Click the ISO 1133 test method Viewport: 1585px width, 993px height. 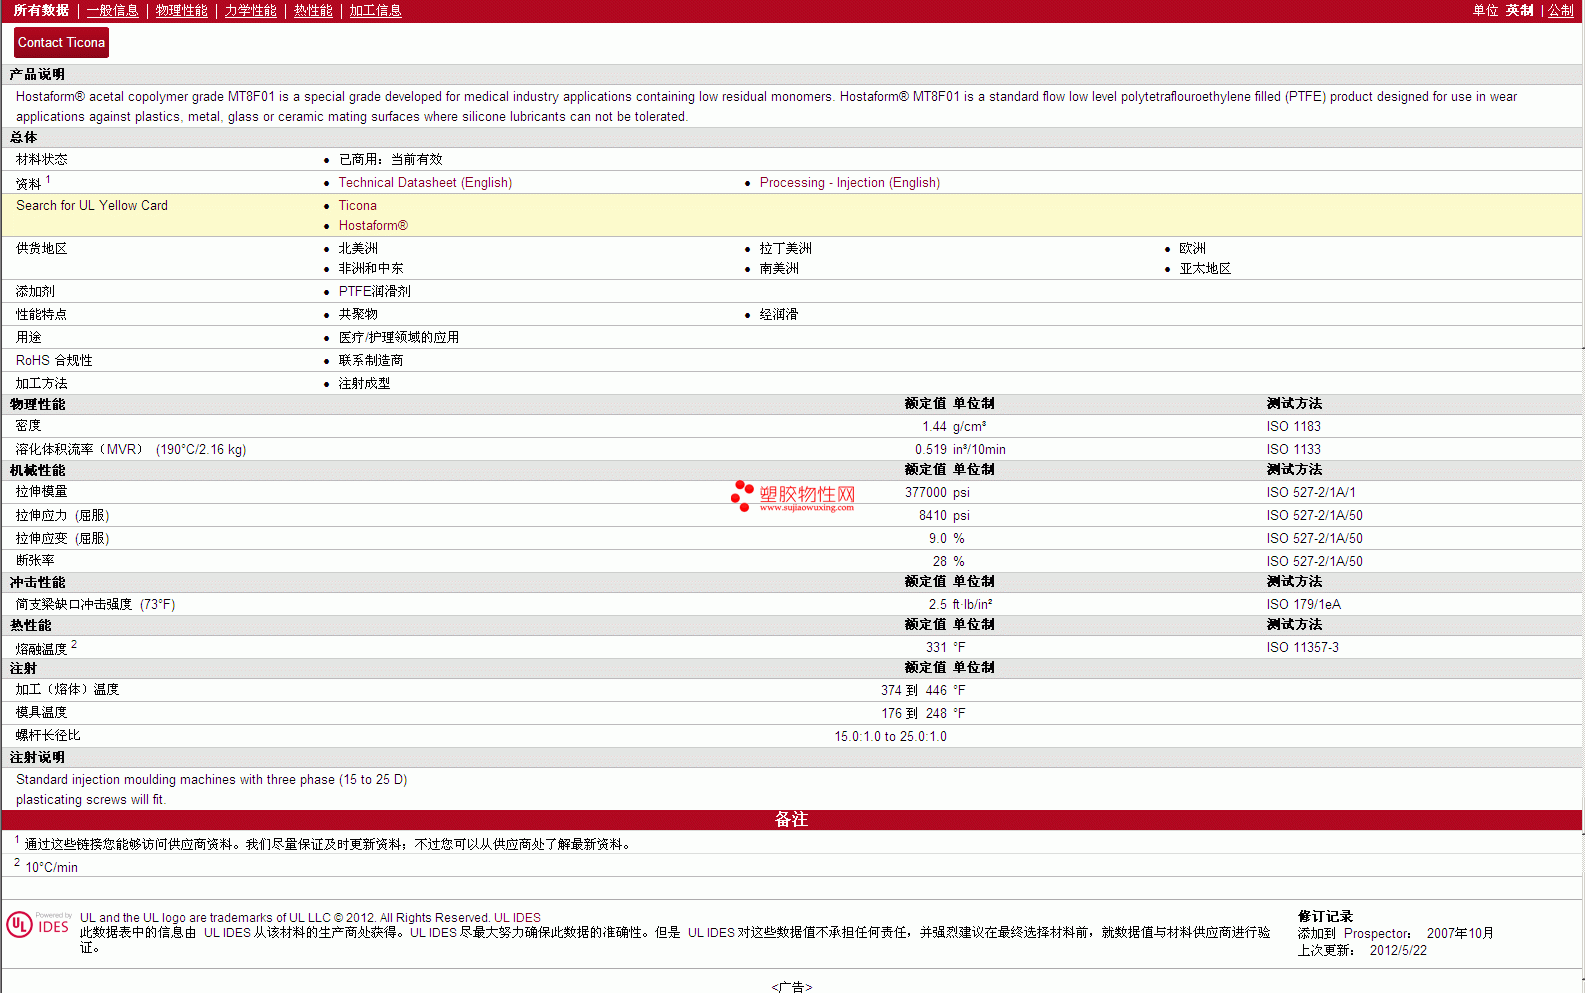click(x=1294, y=450)
